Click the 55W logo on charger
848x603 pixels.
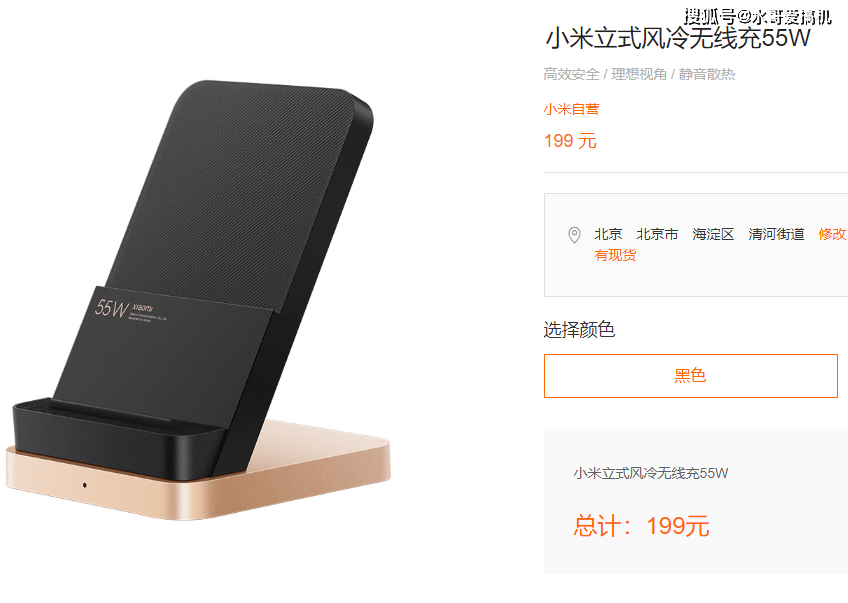pos(111,308)
